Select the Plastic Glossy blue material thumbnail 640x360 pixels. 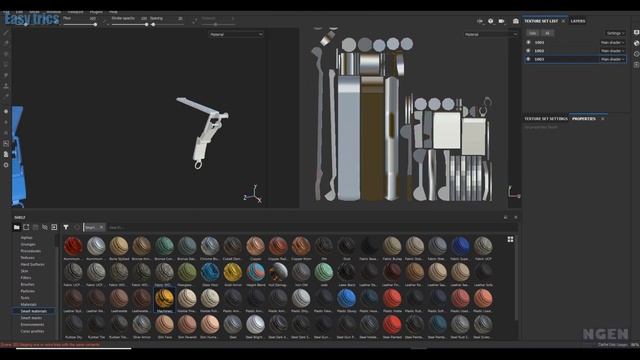point(347,301)
